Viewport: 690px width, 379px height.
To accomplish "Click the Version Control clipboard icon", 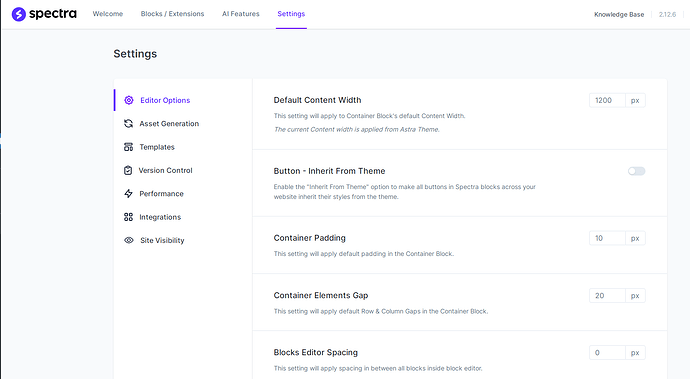I will tap(128, 170).
